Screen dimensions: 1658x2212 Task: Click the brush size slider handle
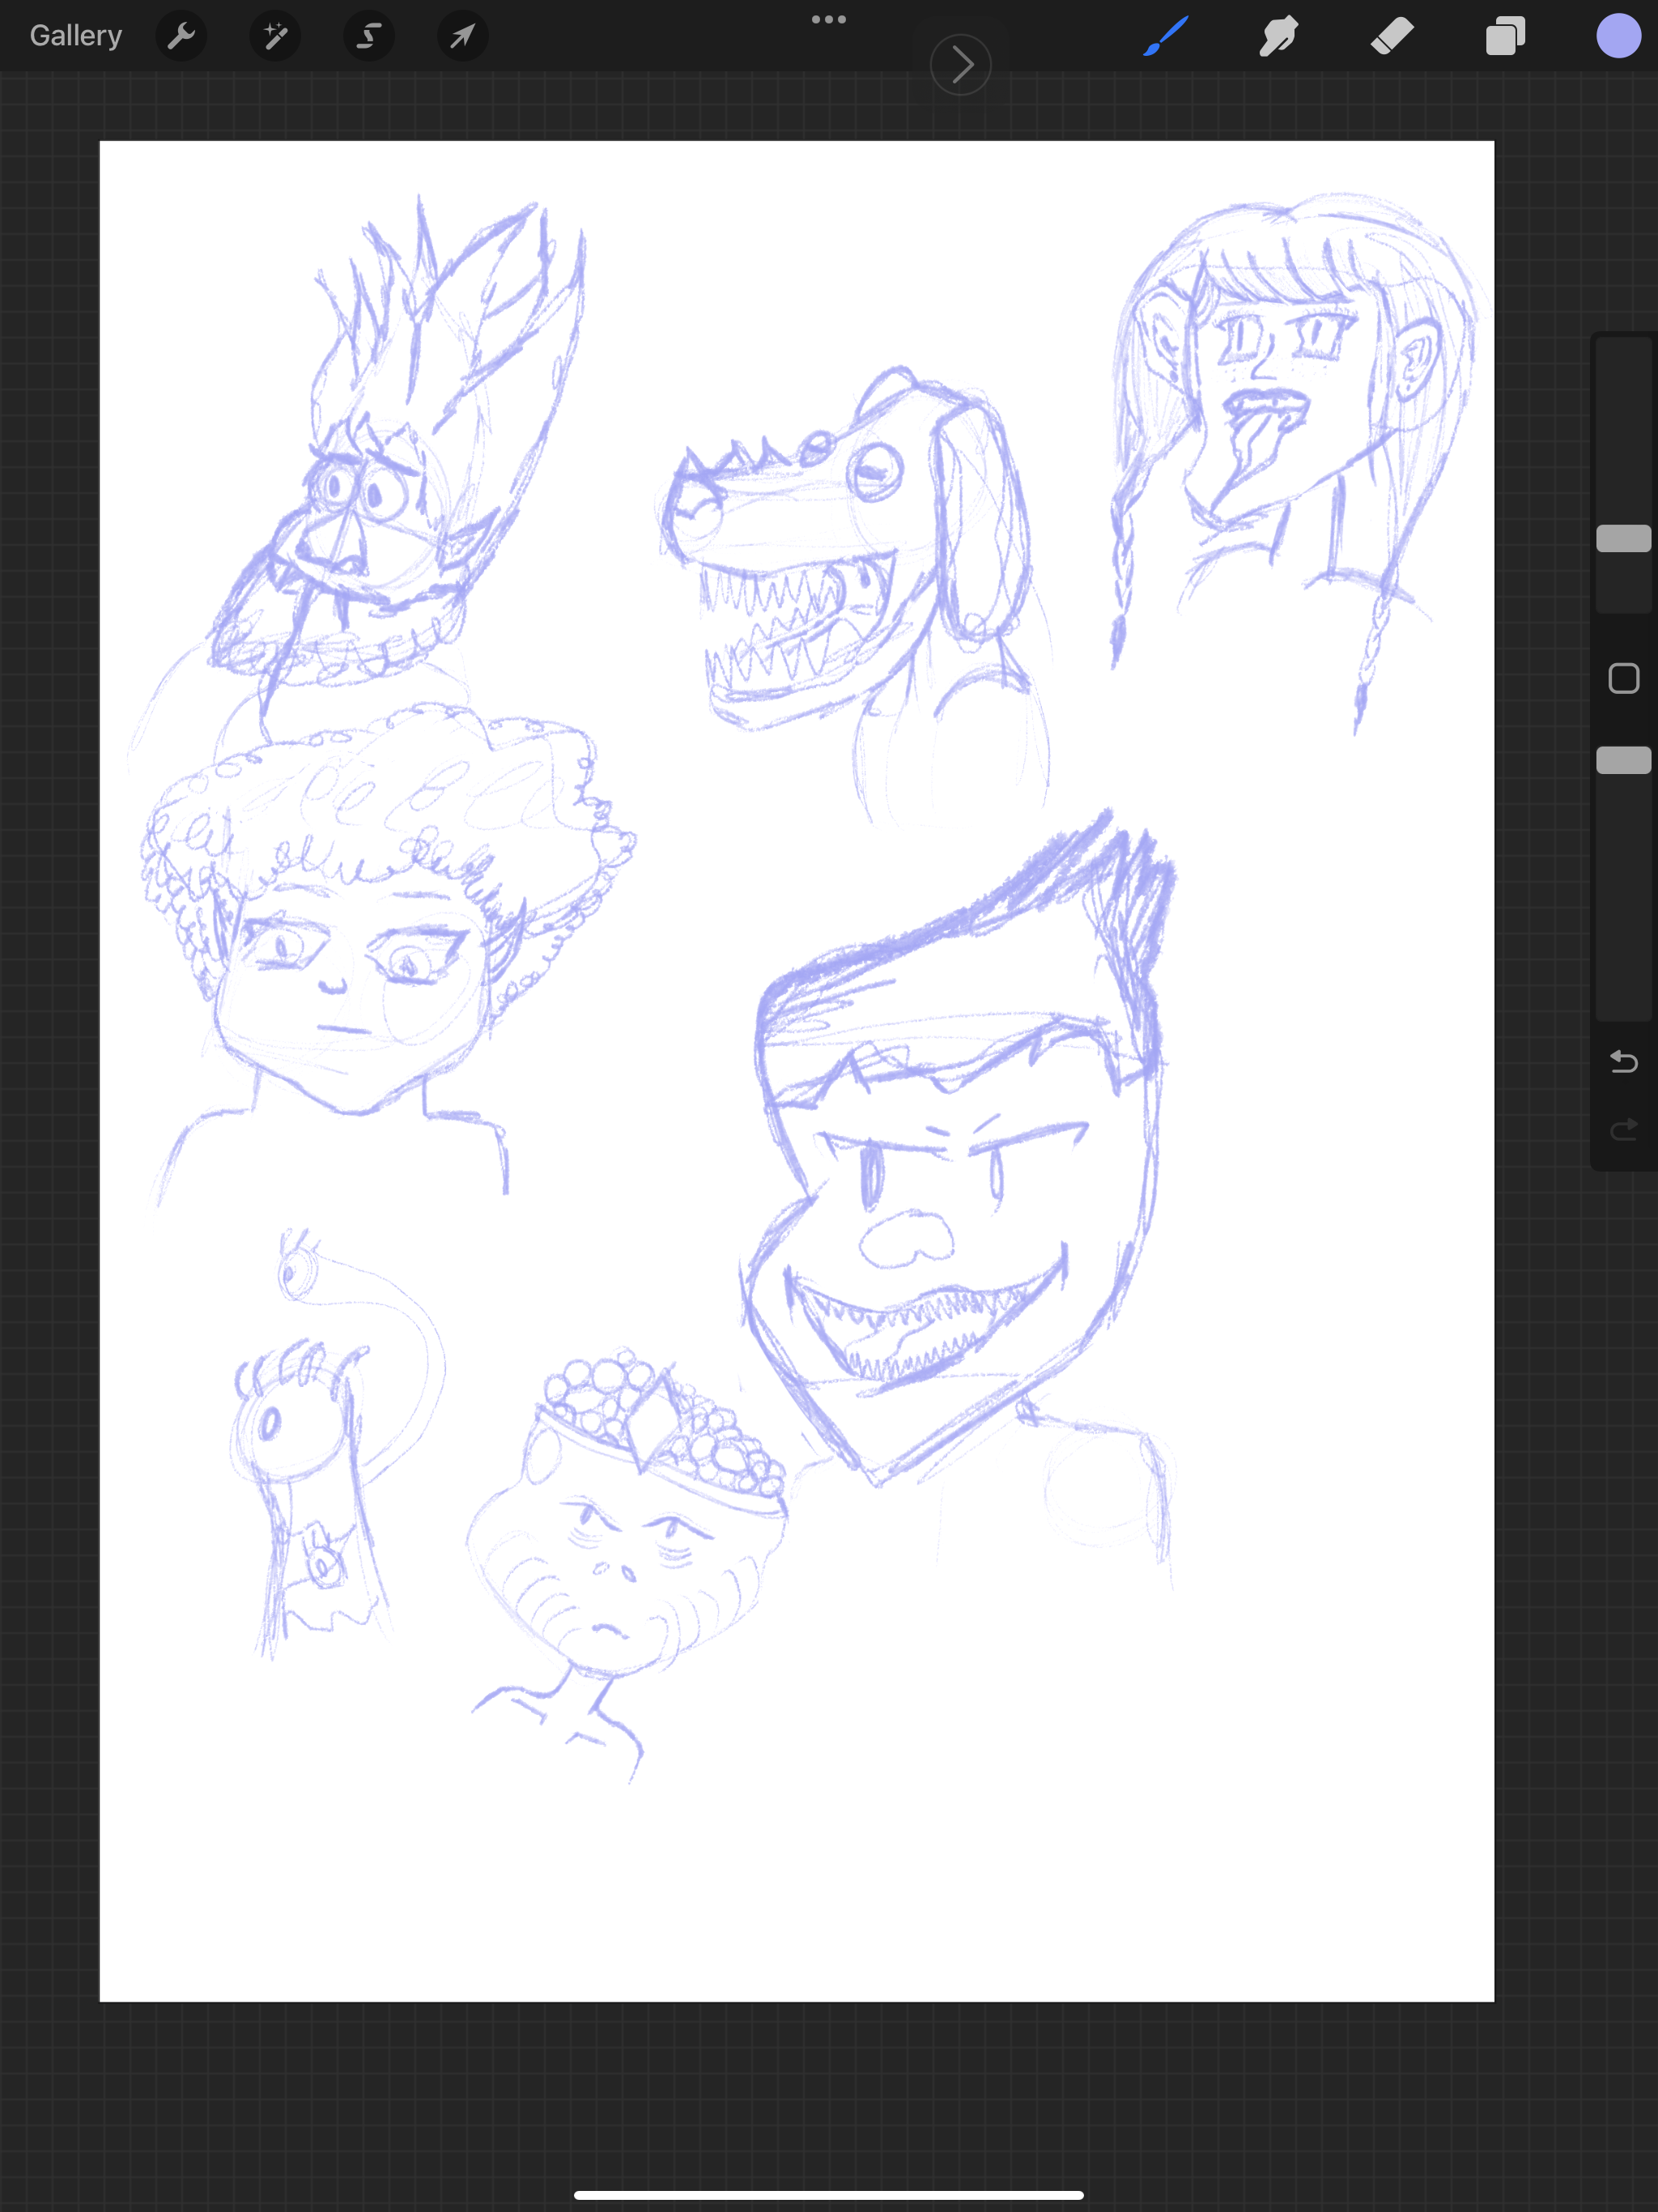point(1623,539)
